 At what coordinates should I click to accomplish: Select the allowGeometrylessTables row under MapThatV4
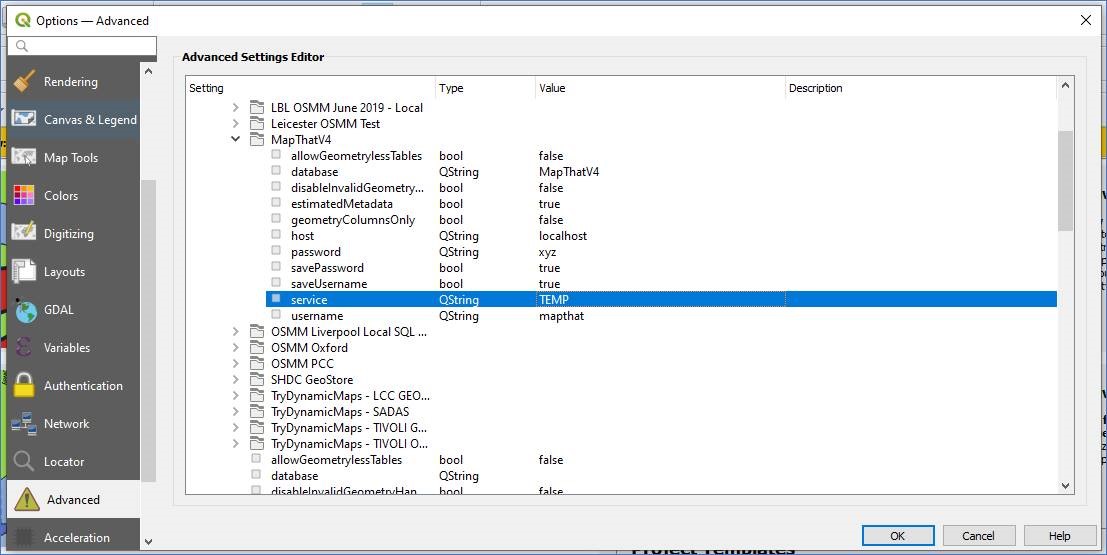point(662,156)
